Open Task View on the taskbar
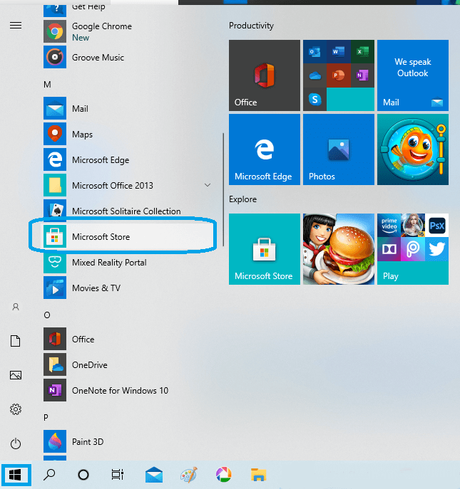This screenshot has height=489, width=460. tap(118, 475)
